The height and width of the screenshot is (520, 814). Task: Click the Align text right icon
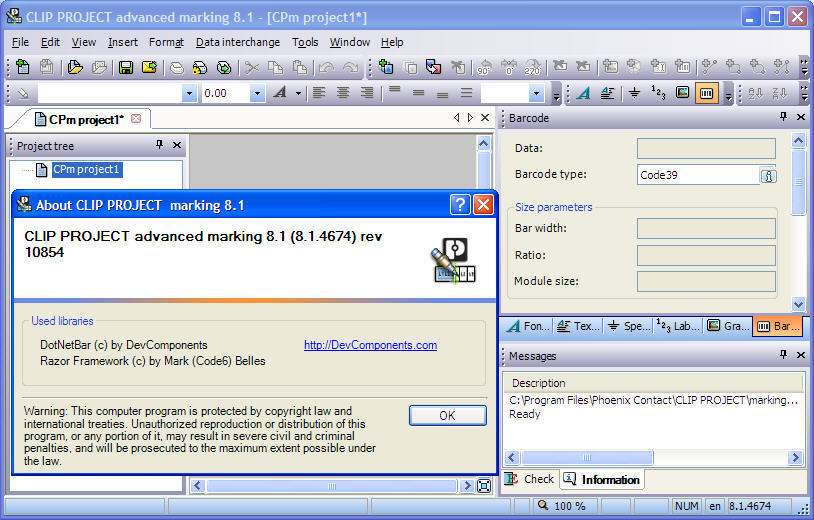coord(367,93)
